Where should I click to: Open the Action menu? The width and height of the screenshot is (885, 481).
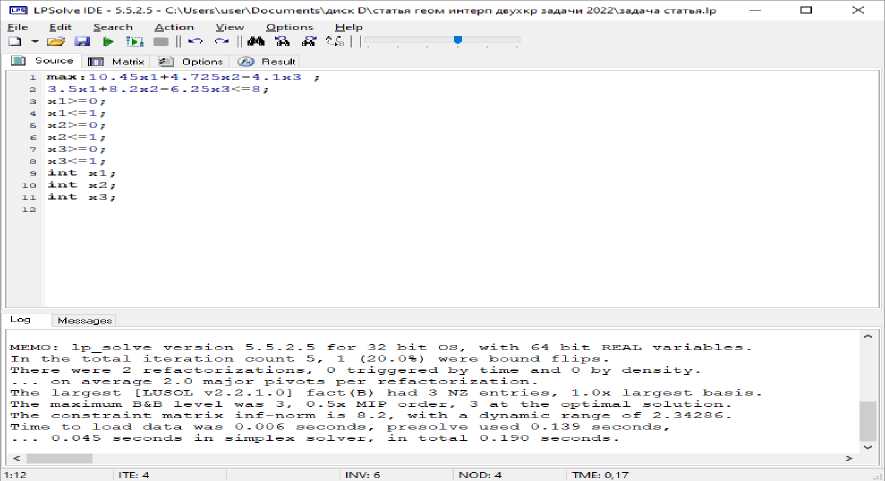point(174,27)
